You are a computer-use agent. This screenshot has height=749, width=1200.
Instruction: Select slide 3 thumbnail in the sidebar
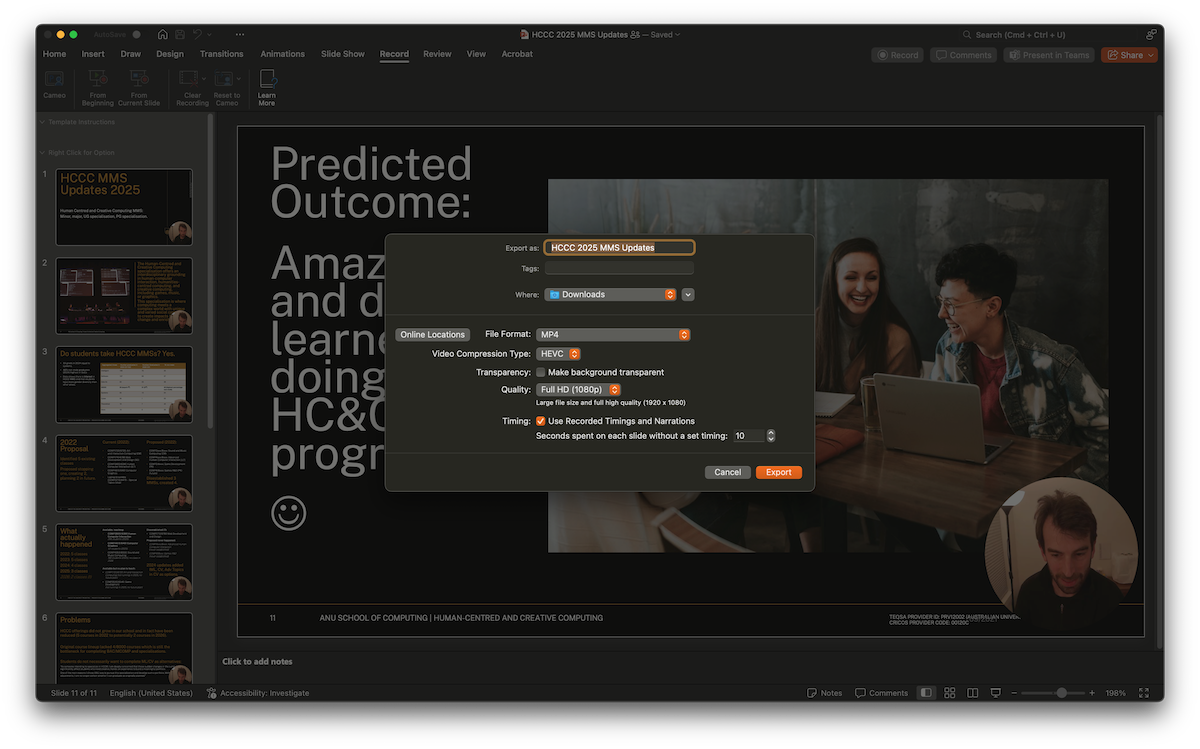[x=123, y=384]
